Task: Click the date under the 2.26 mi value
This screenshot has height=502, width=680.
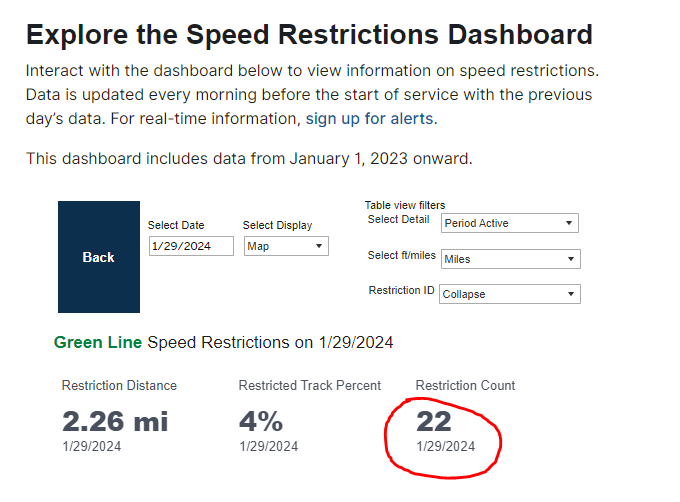Action: tap(91, 447)
